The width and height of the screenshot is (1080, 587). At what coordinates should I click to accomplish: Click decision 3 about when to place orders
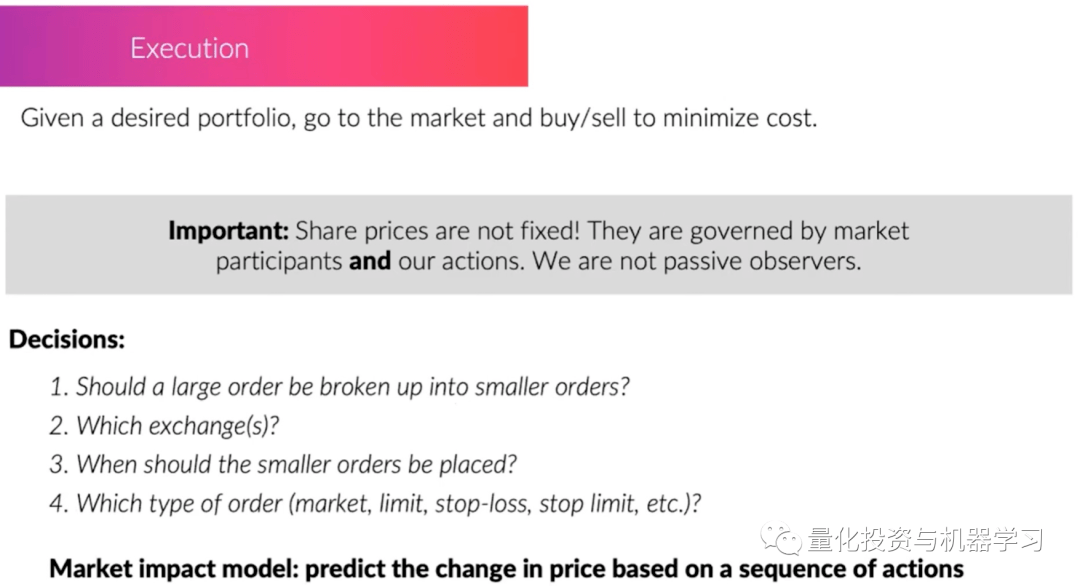tap(283, 464)
